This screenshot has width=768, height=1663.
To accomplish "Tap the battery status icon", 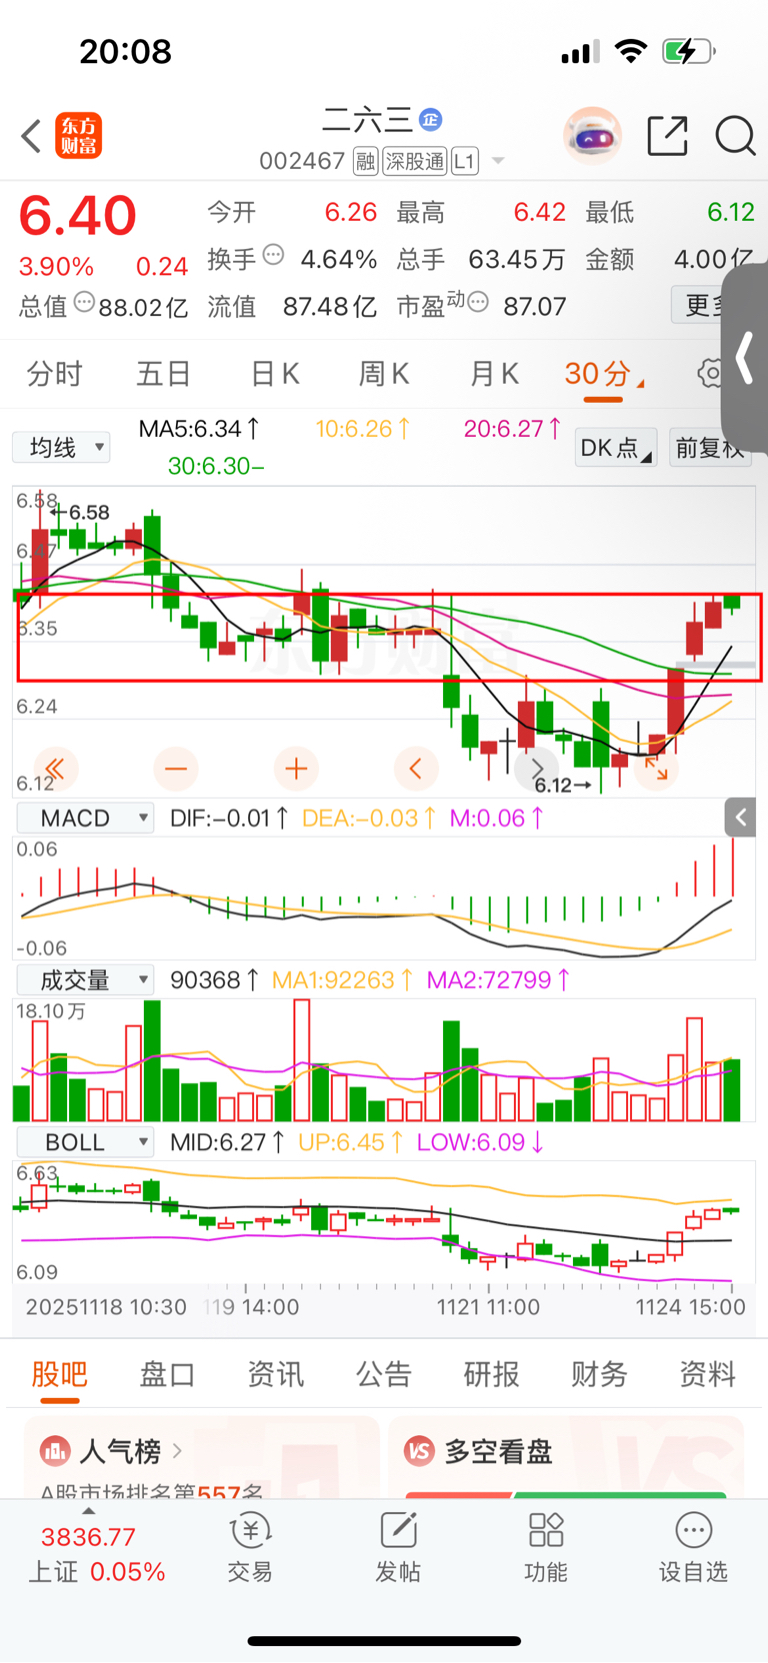I will click(689, 51).
